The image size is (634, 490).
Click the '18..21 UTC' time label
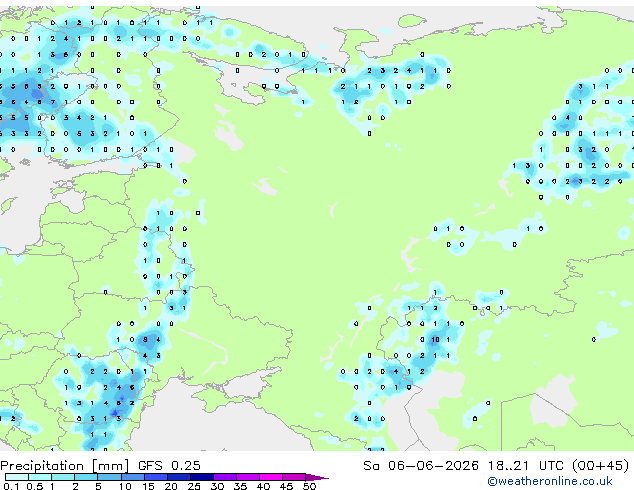pyautogui.click(x=525, y=466)
